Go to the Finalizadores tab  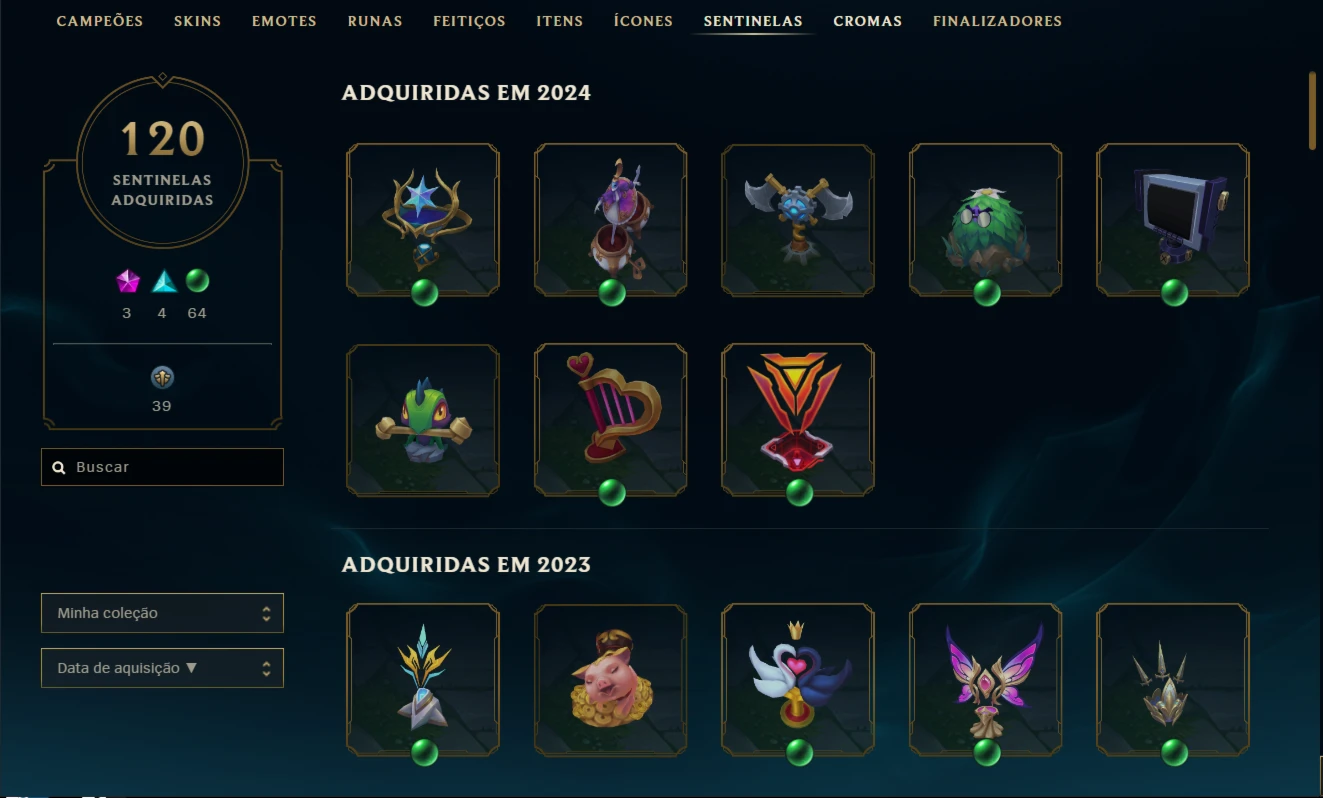[997, 21]
